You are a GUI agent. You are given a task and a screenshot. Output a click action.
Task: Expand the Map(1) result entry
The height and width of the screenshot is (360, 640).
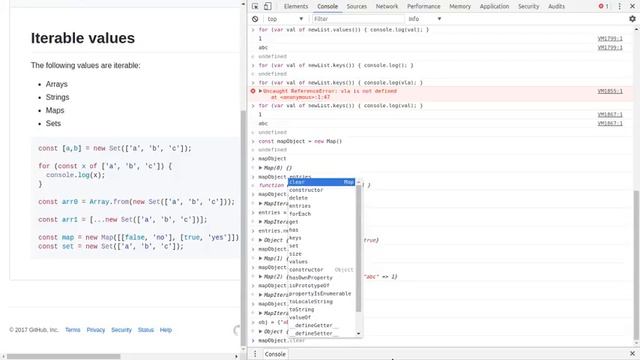(260, 258)
